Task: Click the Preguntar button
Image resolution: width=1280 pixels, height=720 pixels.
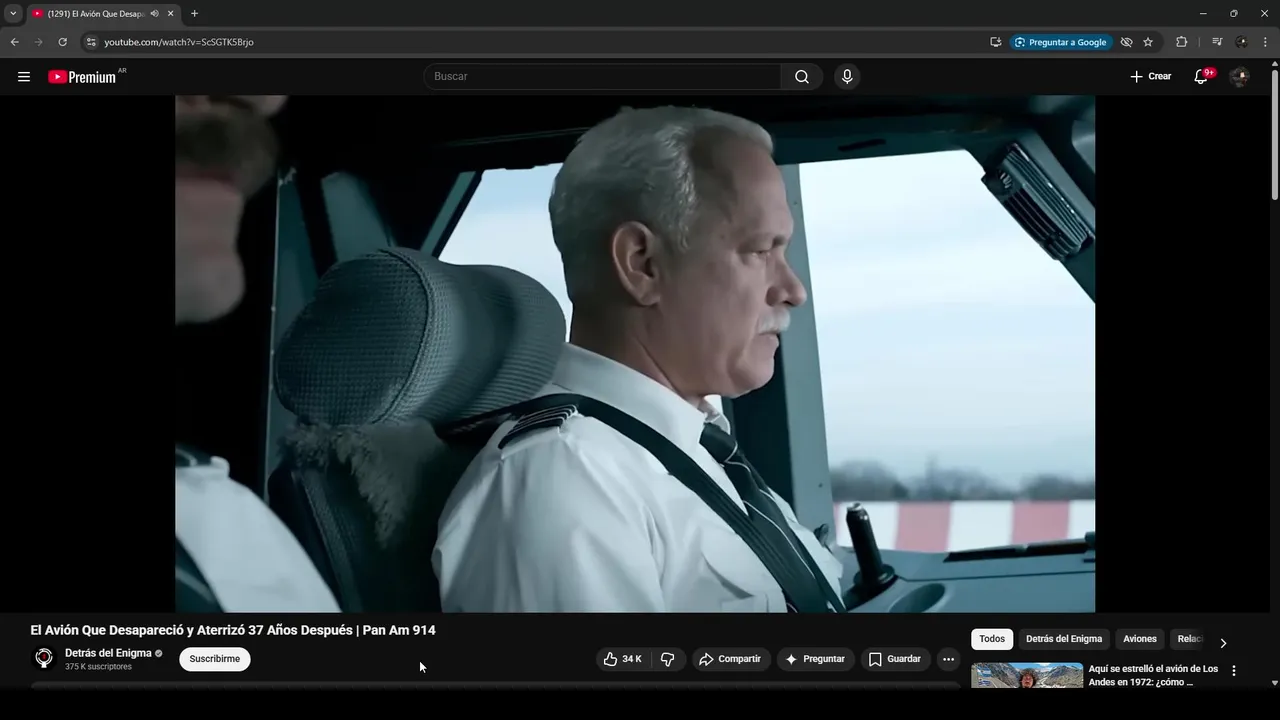Action: pos(816,659)
